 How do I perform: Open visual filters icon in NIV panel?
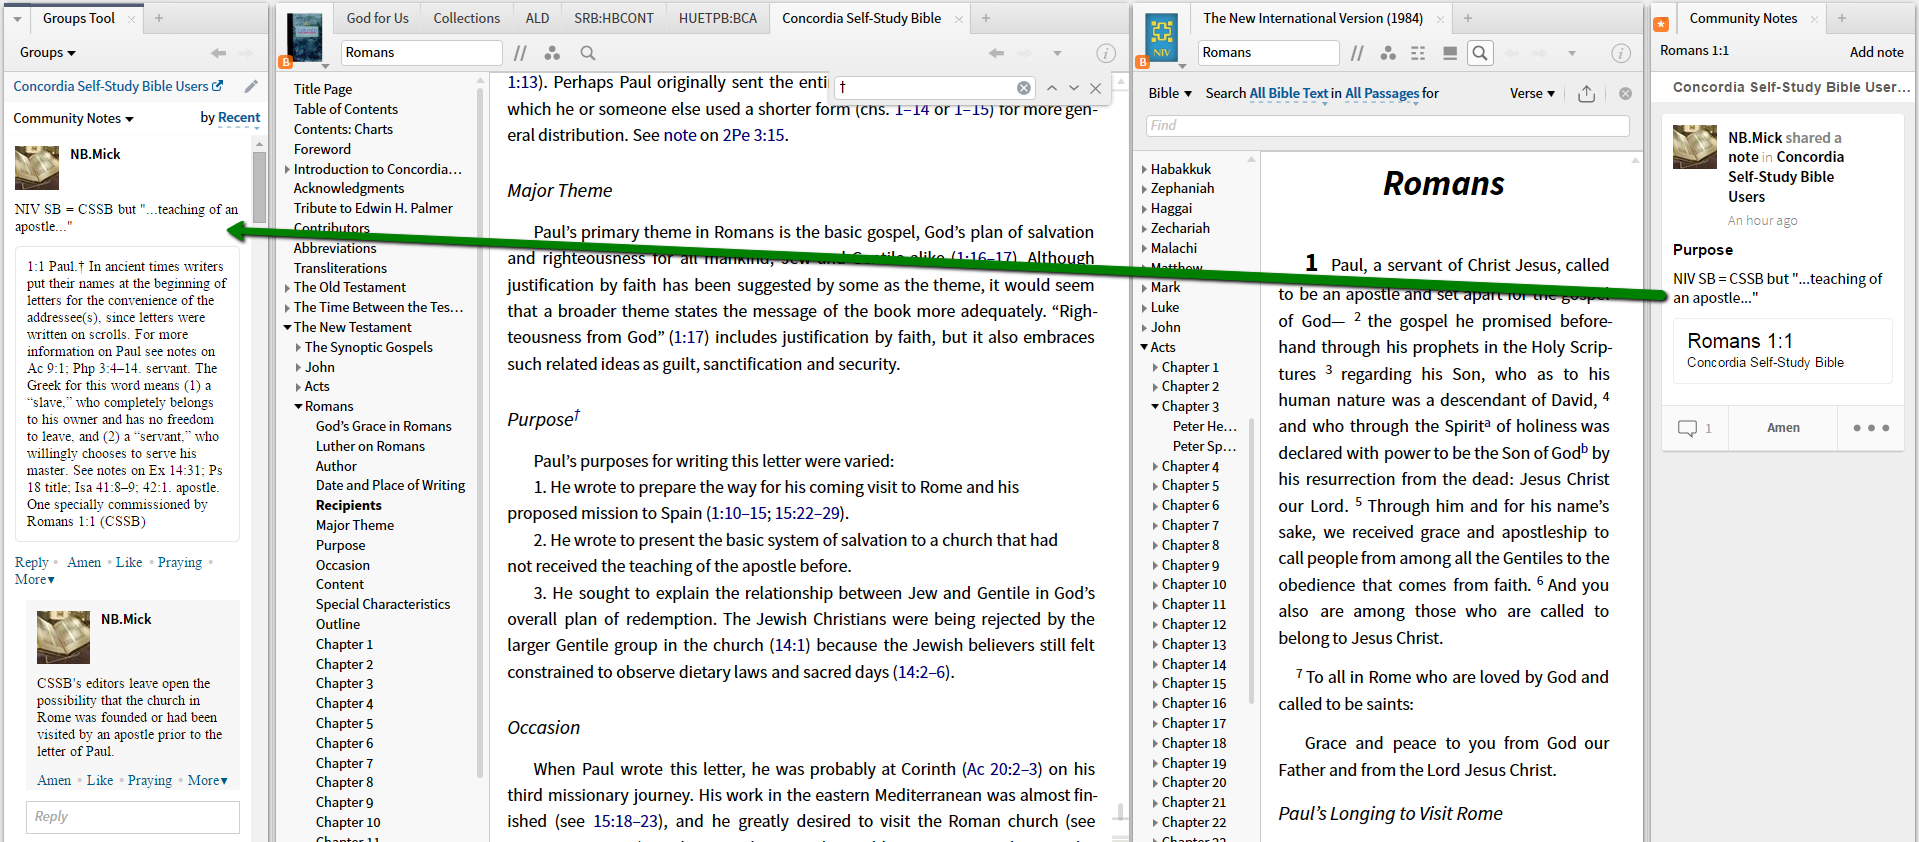(x=1388, y=53)
